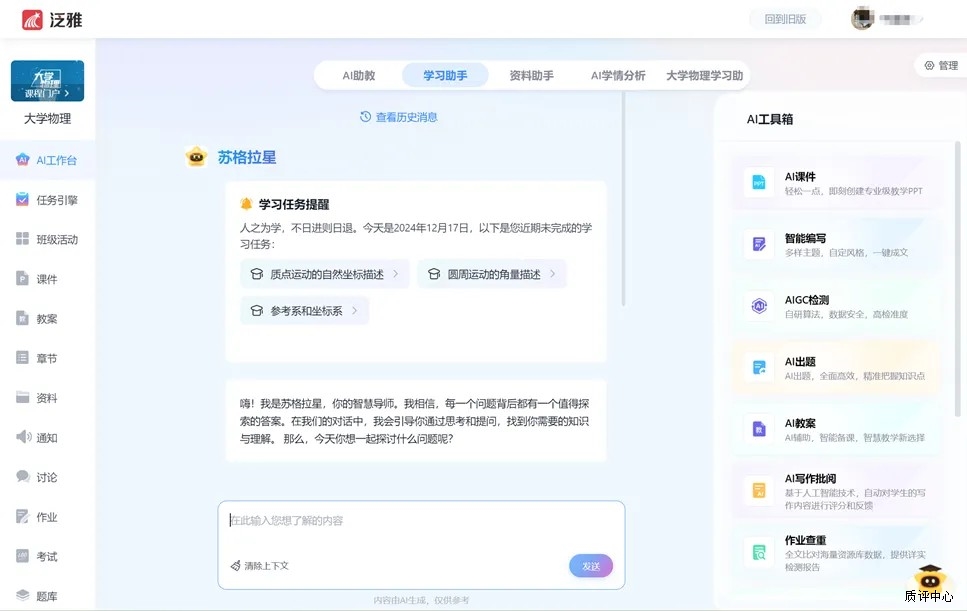Open 课件 sidebar icon

point(23,279)
